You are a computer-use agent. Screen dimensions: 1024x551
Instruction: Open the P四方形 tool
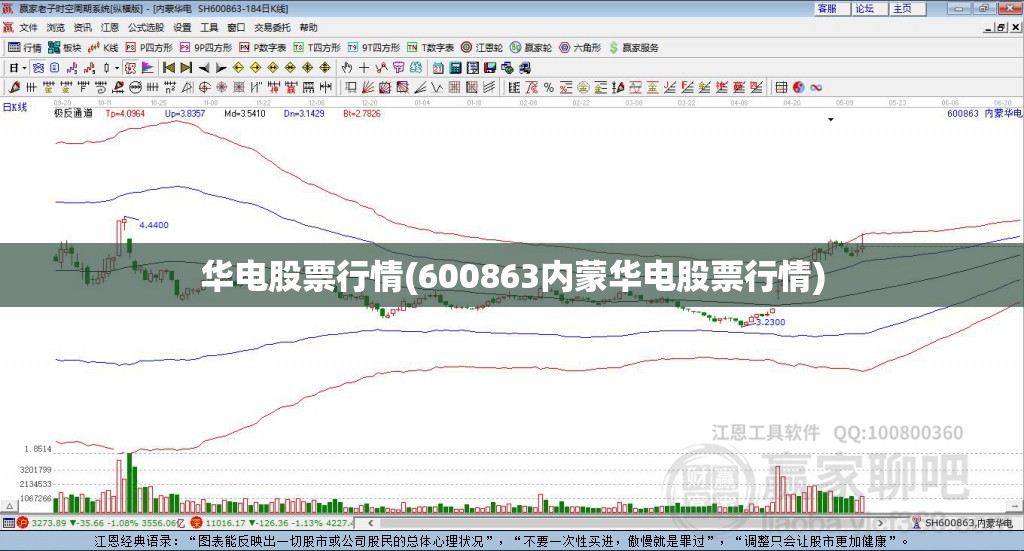[x=149, y=48]
